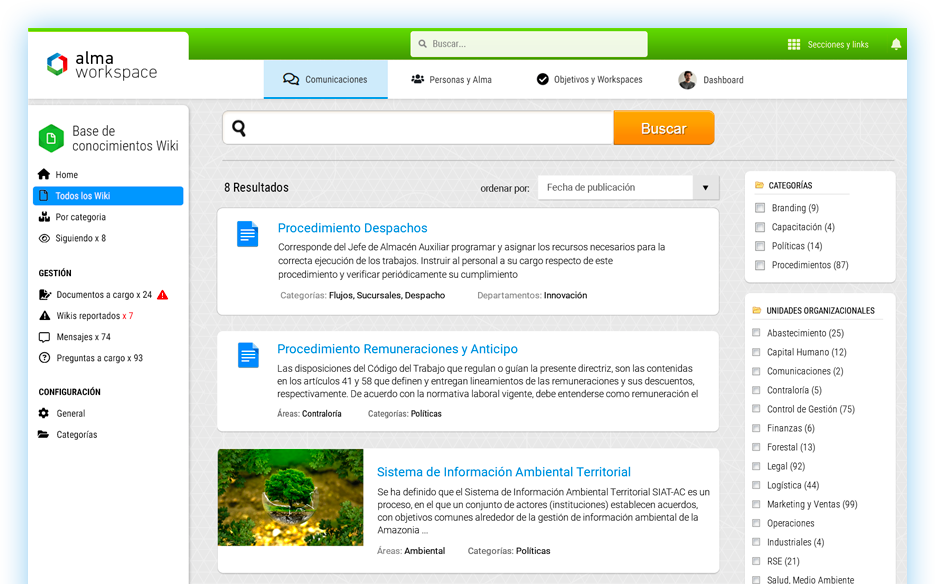
Task: Open Sistema de Información Ambiental Territorial article
Action: [x=504, y=472]
